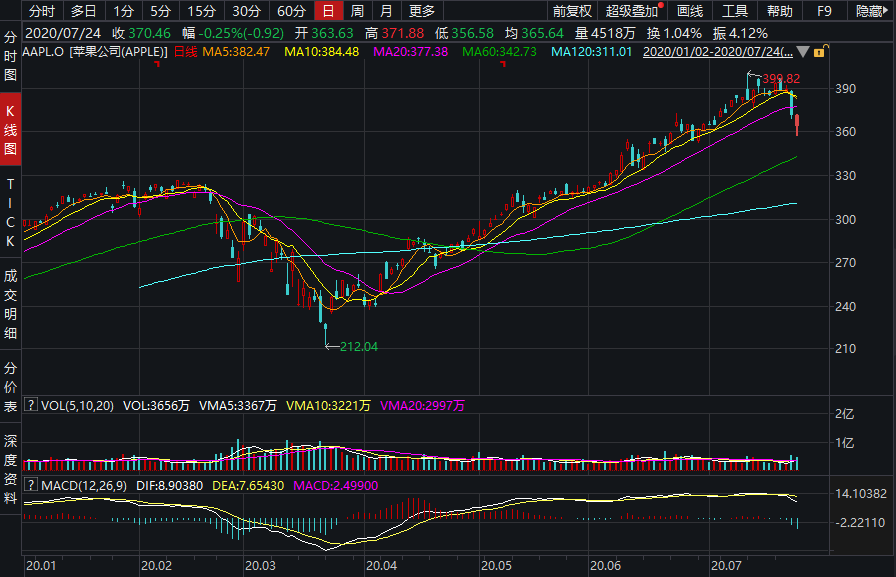Click the yellow unlock padlock icon
The width and height of the screenshot is (896, 577).
coord(820,51)
